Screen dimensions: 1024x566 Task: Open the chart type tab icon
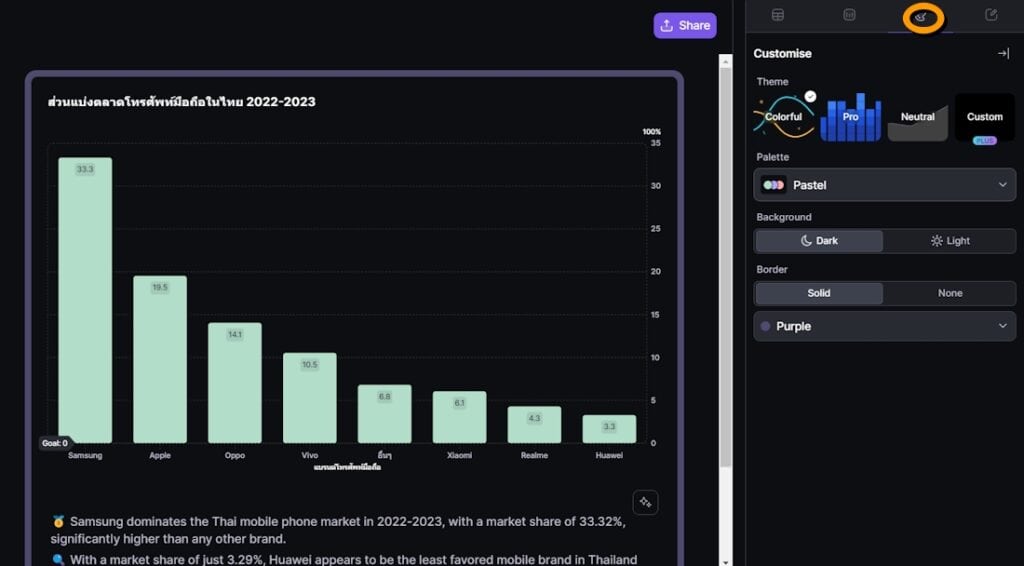click(849, 15)
